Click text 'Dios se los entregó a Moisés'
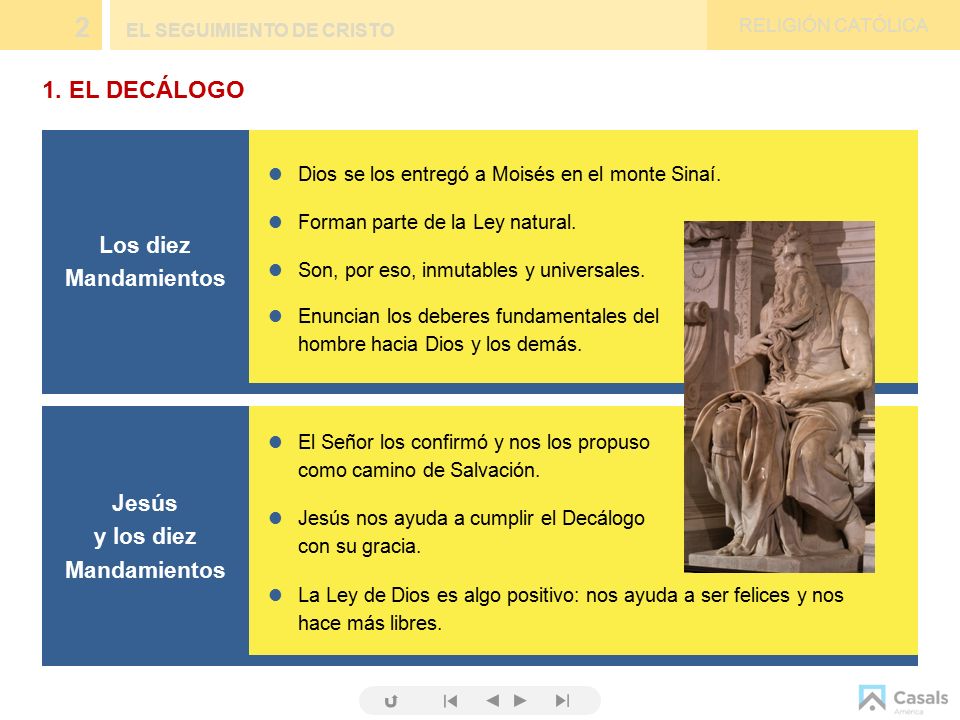This screenshot has height=720, width=960. [427, 174]
